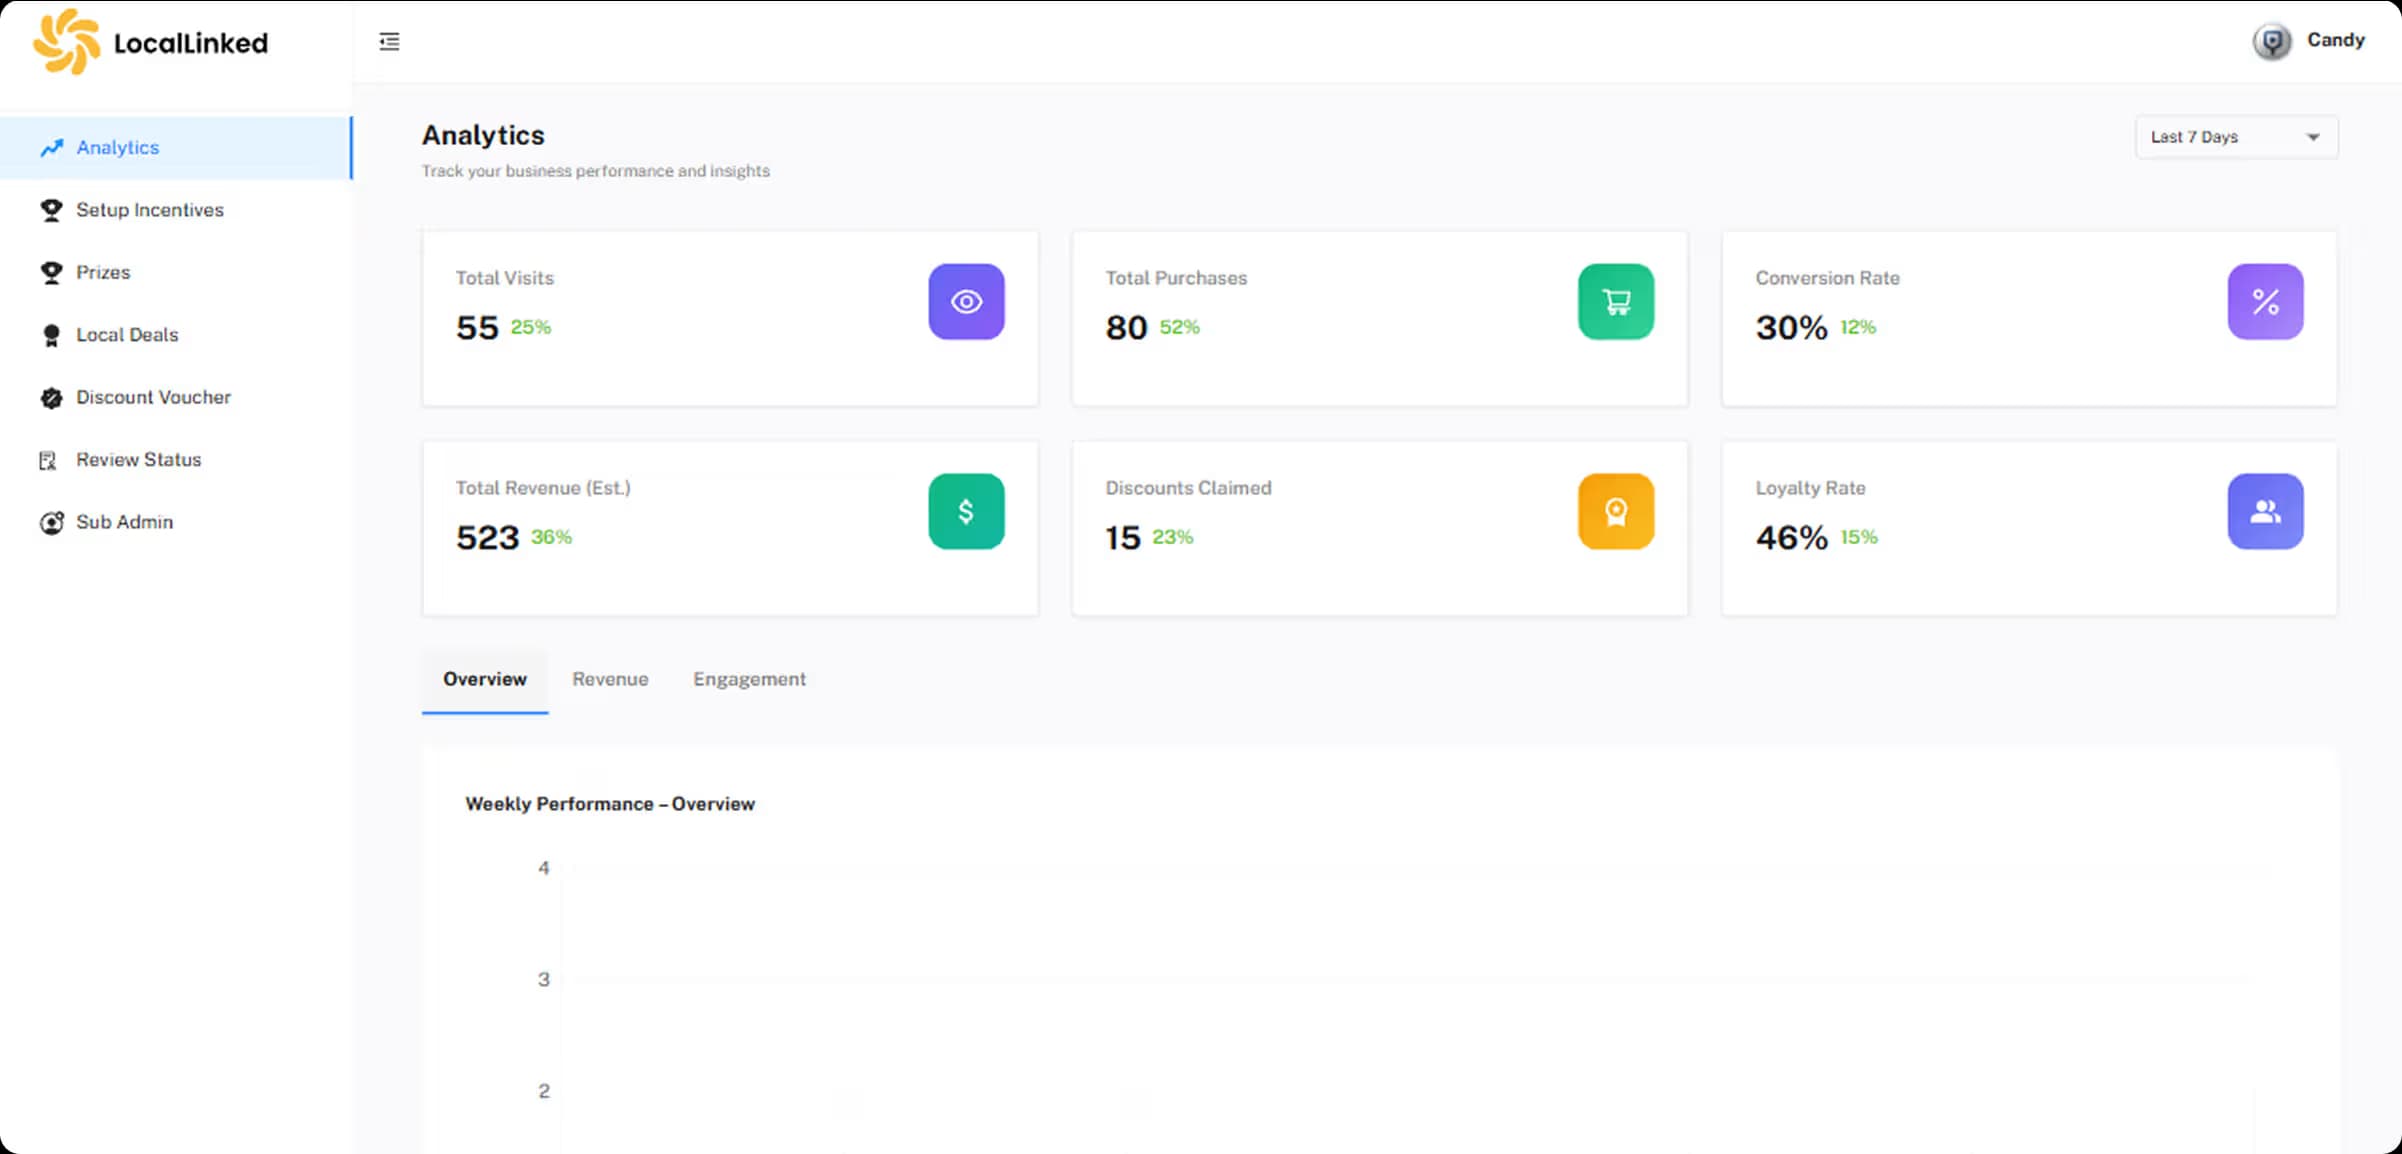The width and height of the screenshot is (2402, 1154).
Task: Click the Discounts Claimed label
Action: click(x=1188, y=488)
